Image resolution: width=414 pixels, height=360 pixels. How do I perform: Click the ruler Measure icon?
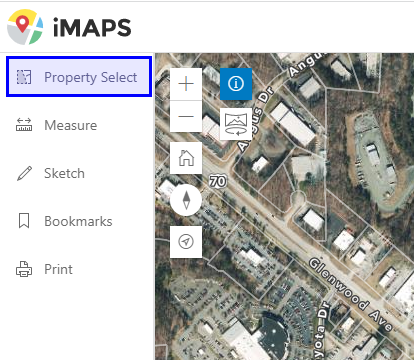(x=24, y=125)
